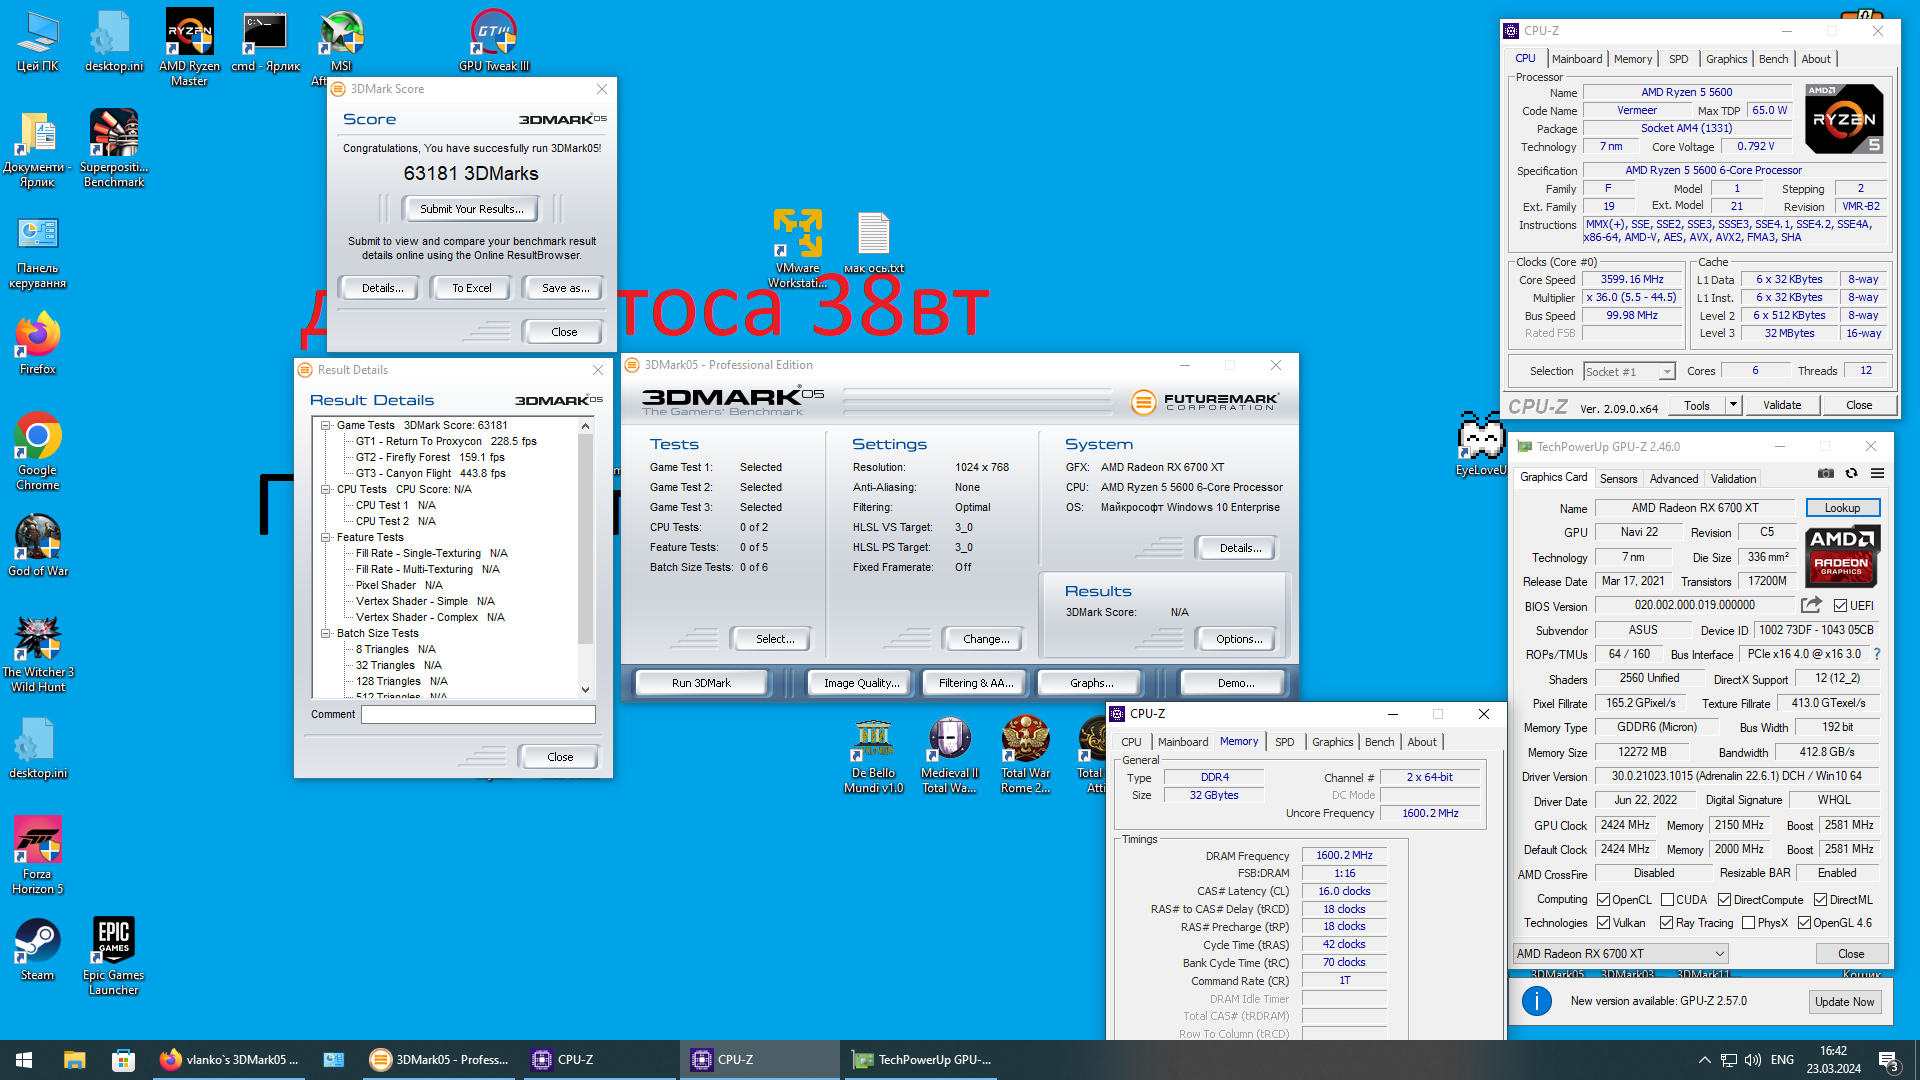1920x1080 pixels.
Task: Click the Comment input field
Action: [478, 714]
